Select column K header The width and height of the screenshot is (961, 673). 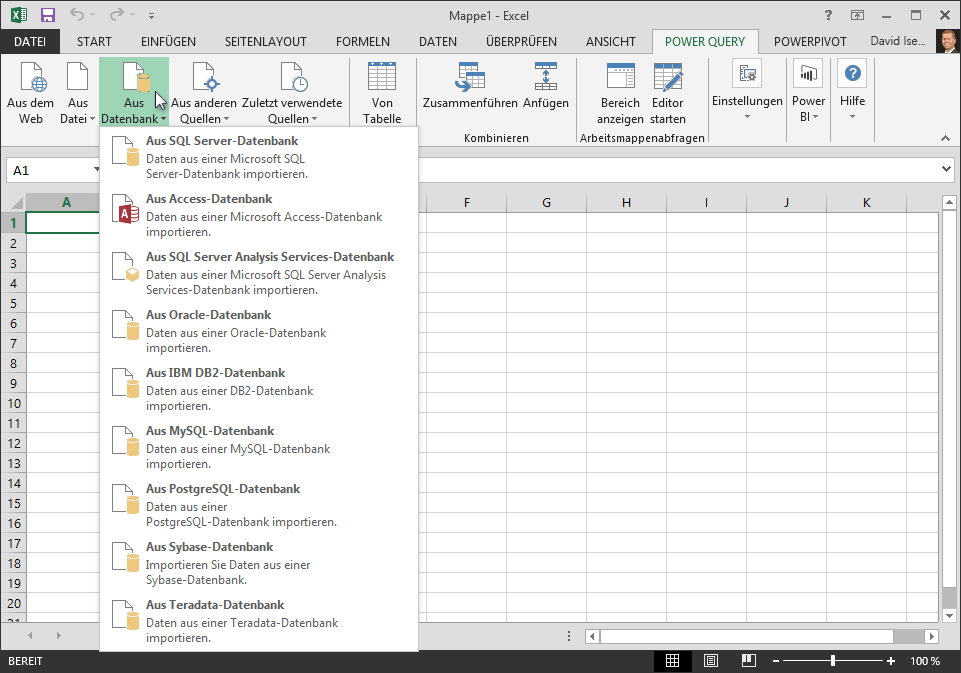pos(867,202)
